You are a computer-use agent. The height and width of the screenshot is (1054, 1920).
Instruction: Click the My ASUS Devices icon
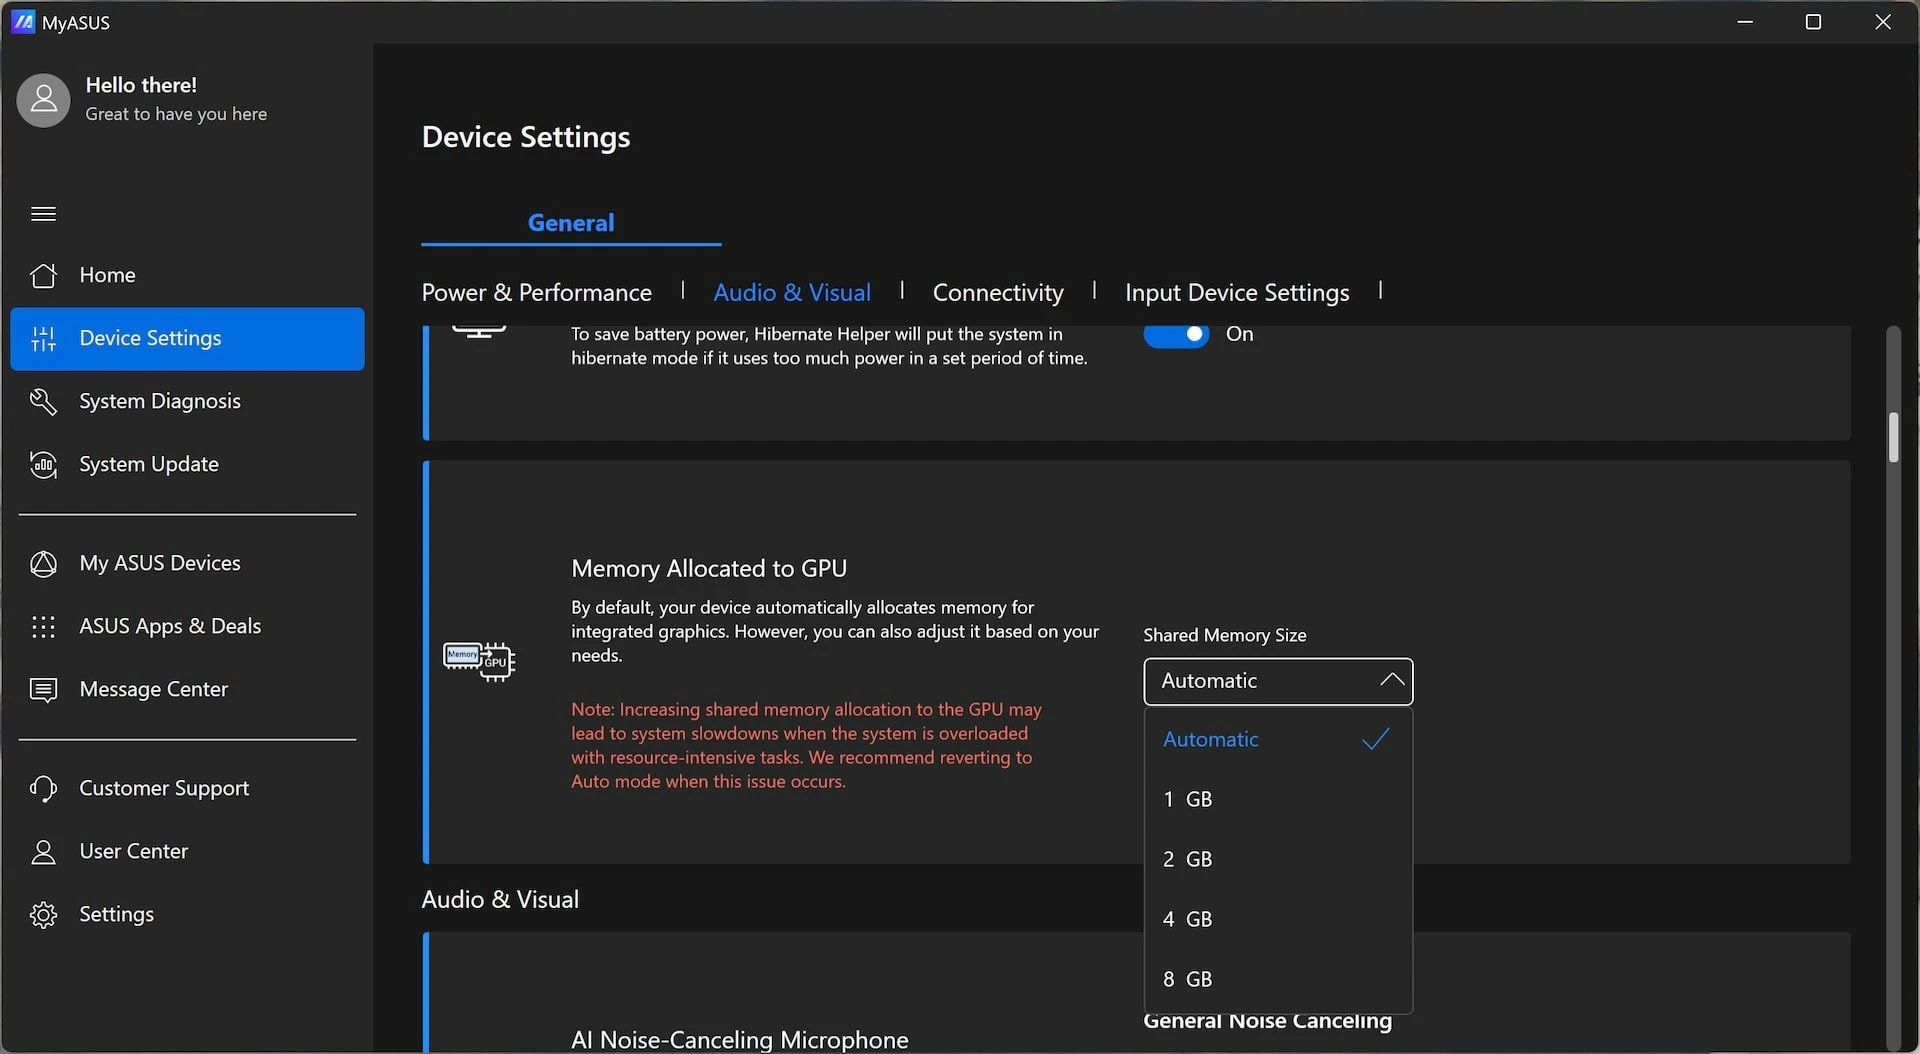(x=43, y=564)
